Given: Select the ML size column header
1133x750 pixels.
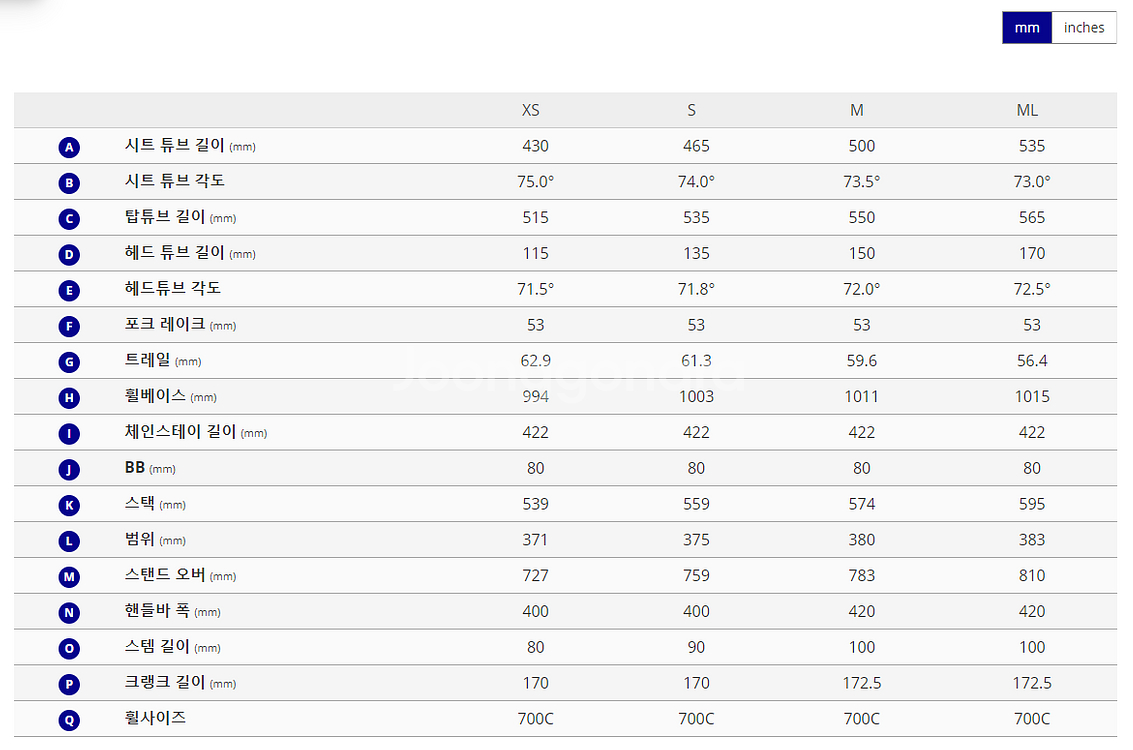Looking at the screenshot, I should [1027, 110].
